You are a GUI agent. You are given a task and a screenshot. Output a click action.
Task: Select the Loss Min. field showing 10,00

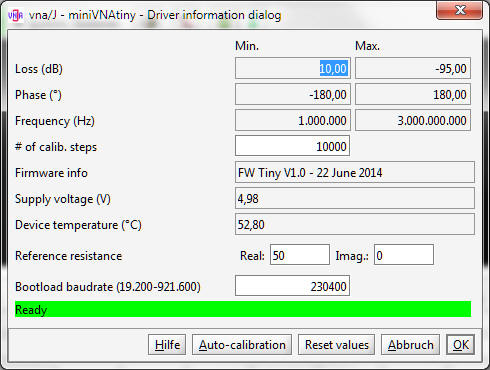click(293, 68)
